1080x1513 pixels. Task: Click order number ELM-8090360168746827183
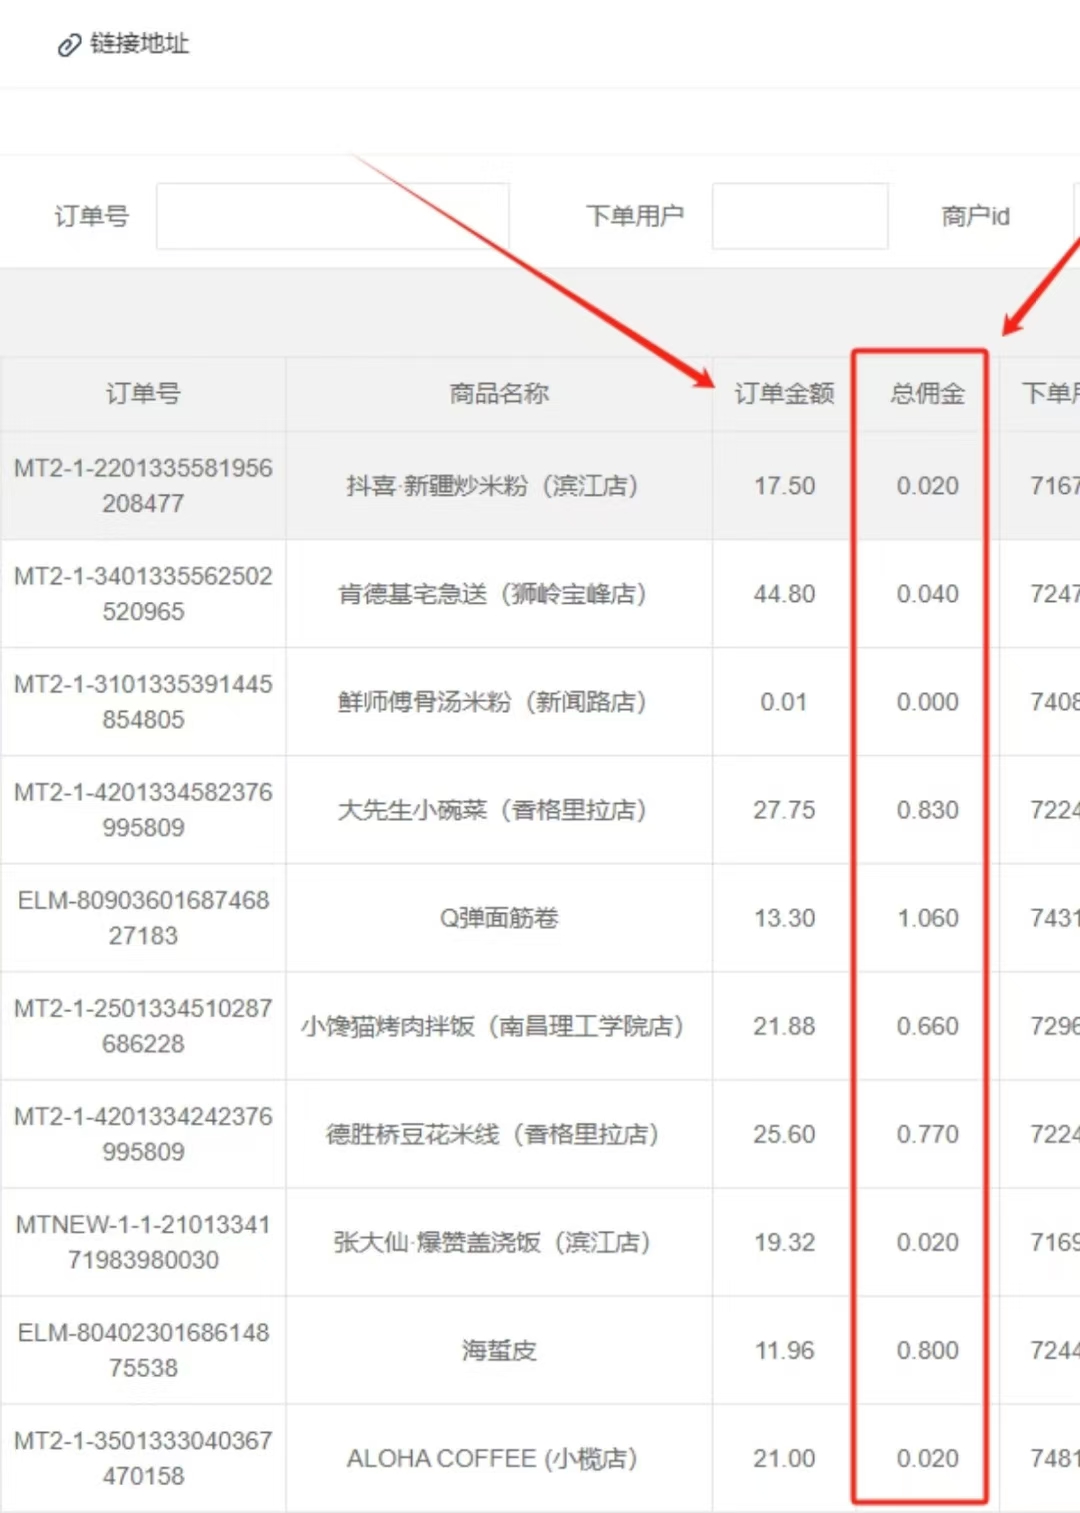tap(143, 918)
